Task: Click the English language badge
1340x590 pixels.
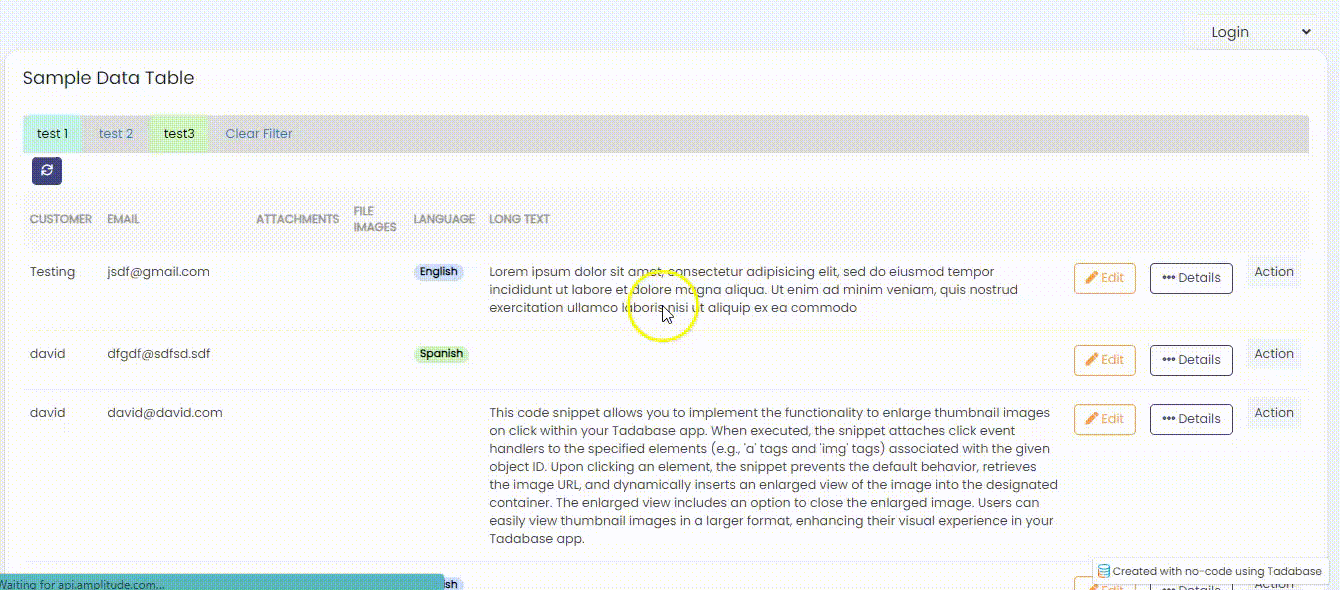Action: pos(438,272)
